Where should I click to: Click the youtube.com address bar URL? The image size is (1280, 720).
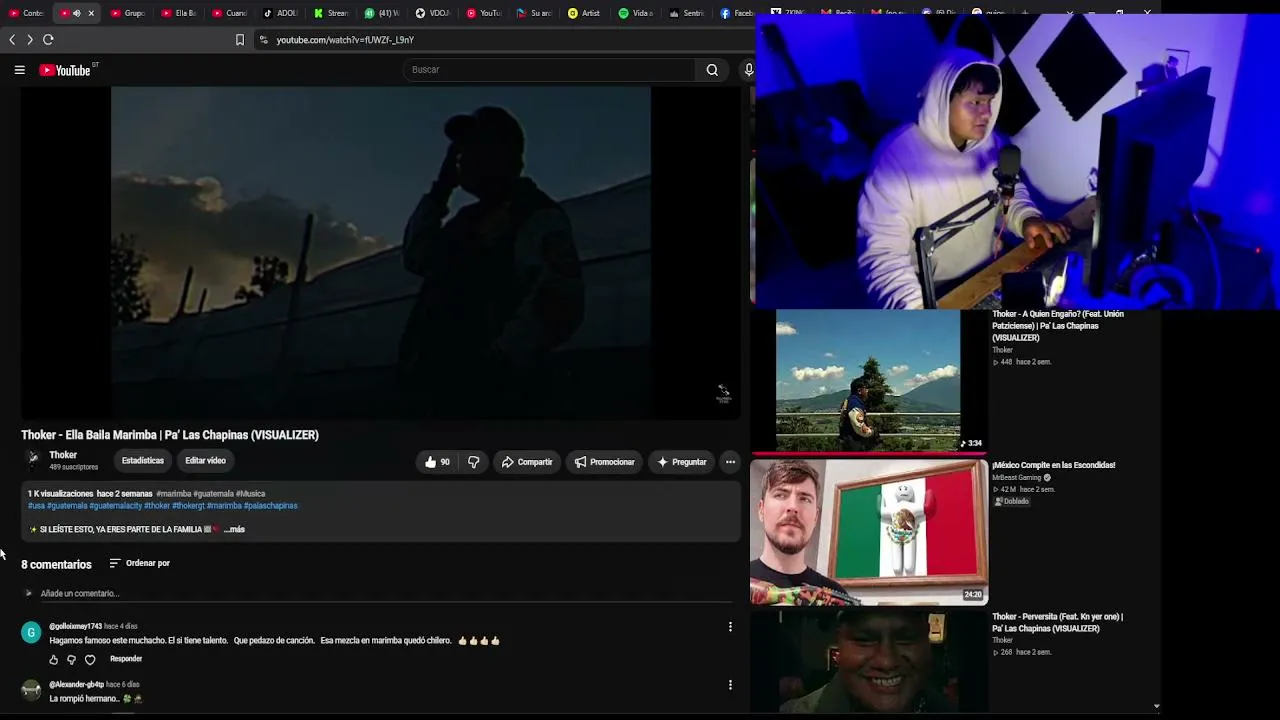[345, 40]
